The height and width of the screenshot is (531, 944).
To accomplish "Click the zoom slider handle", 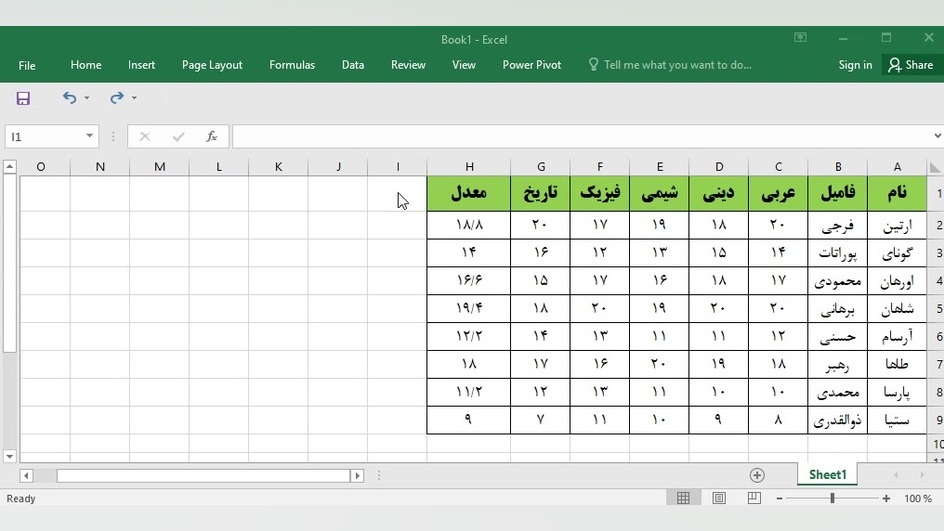I will [832, 498].
